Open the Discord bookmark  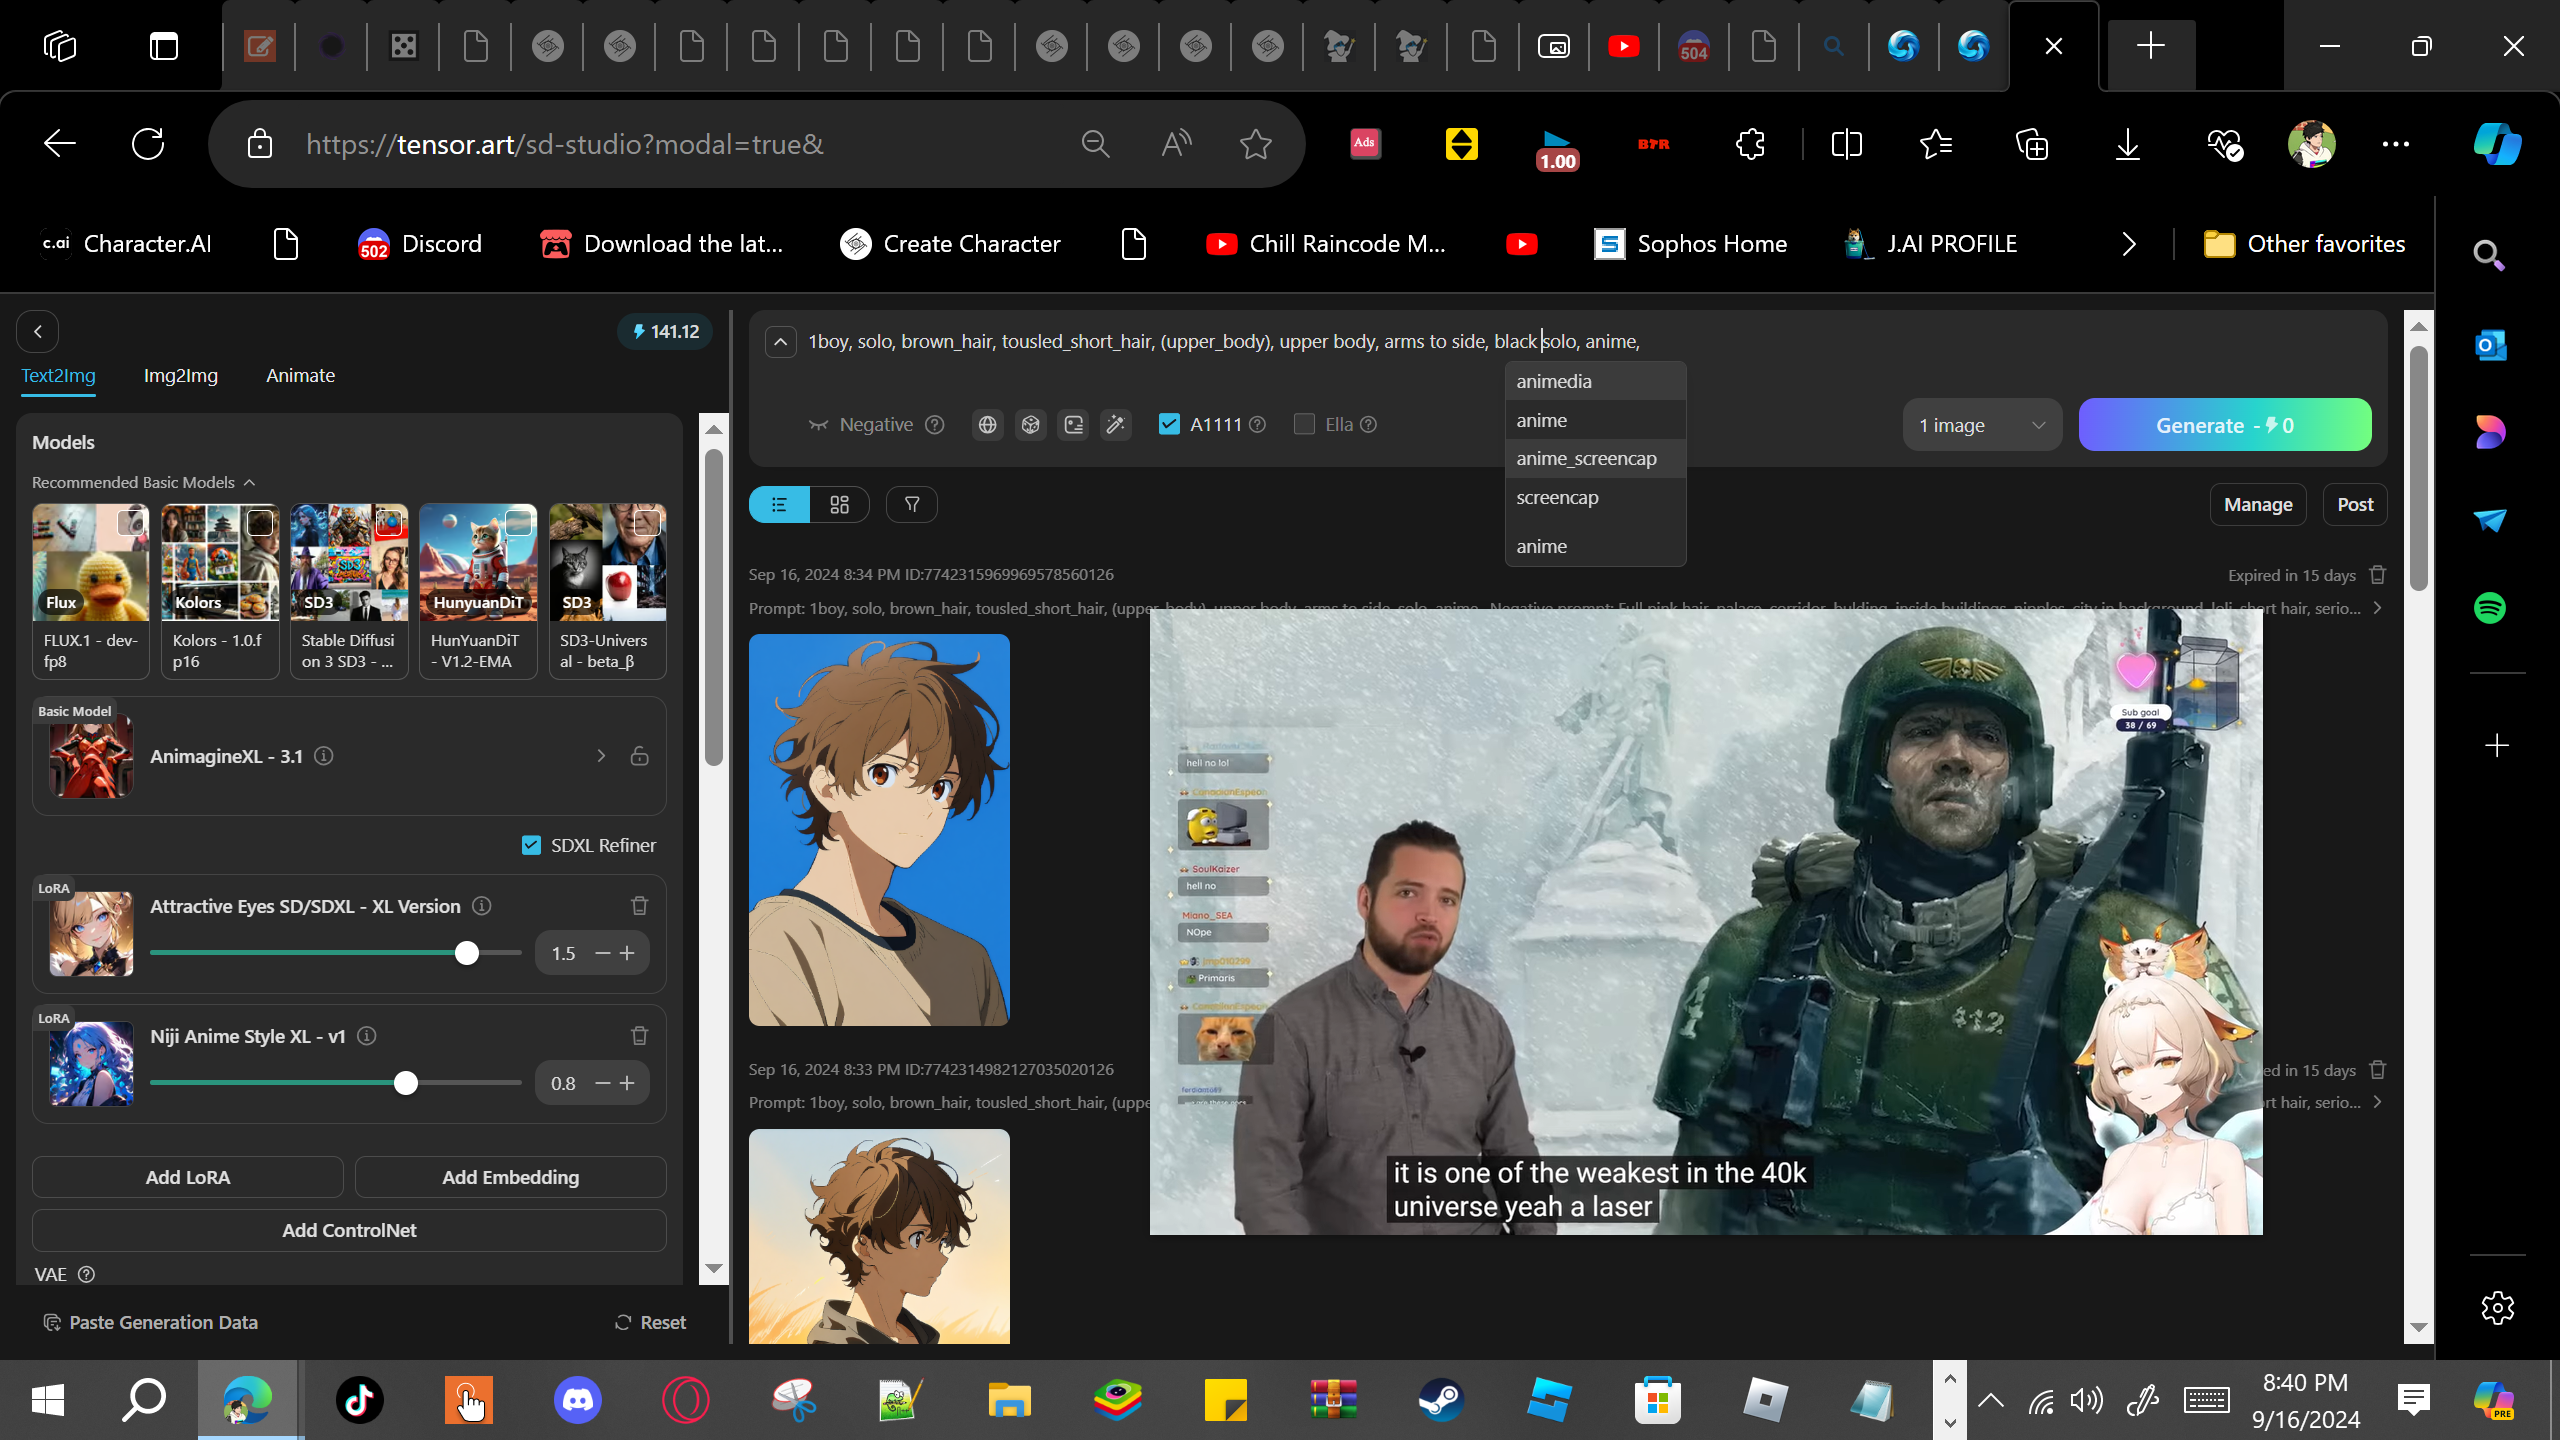tap(420, 244)
